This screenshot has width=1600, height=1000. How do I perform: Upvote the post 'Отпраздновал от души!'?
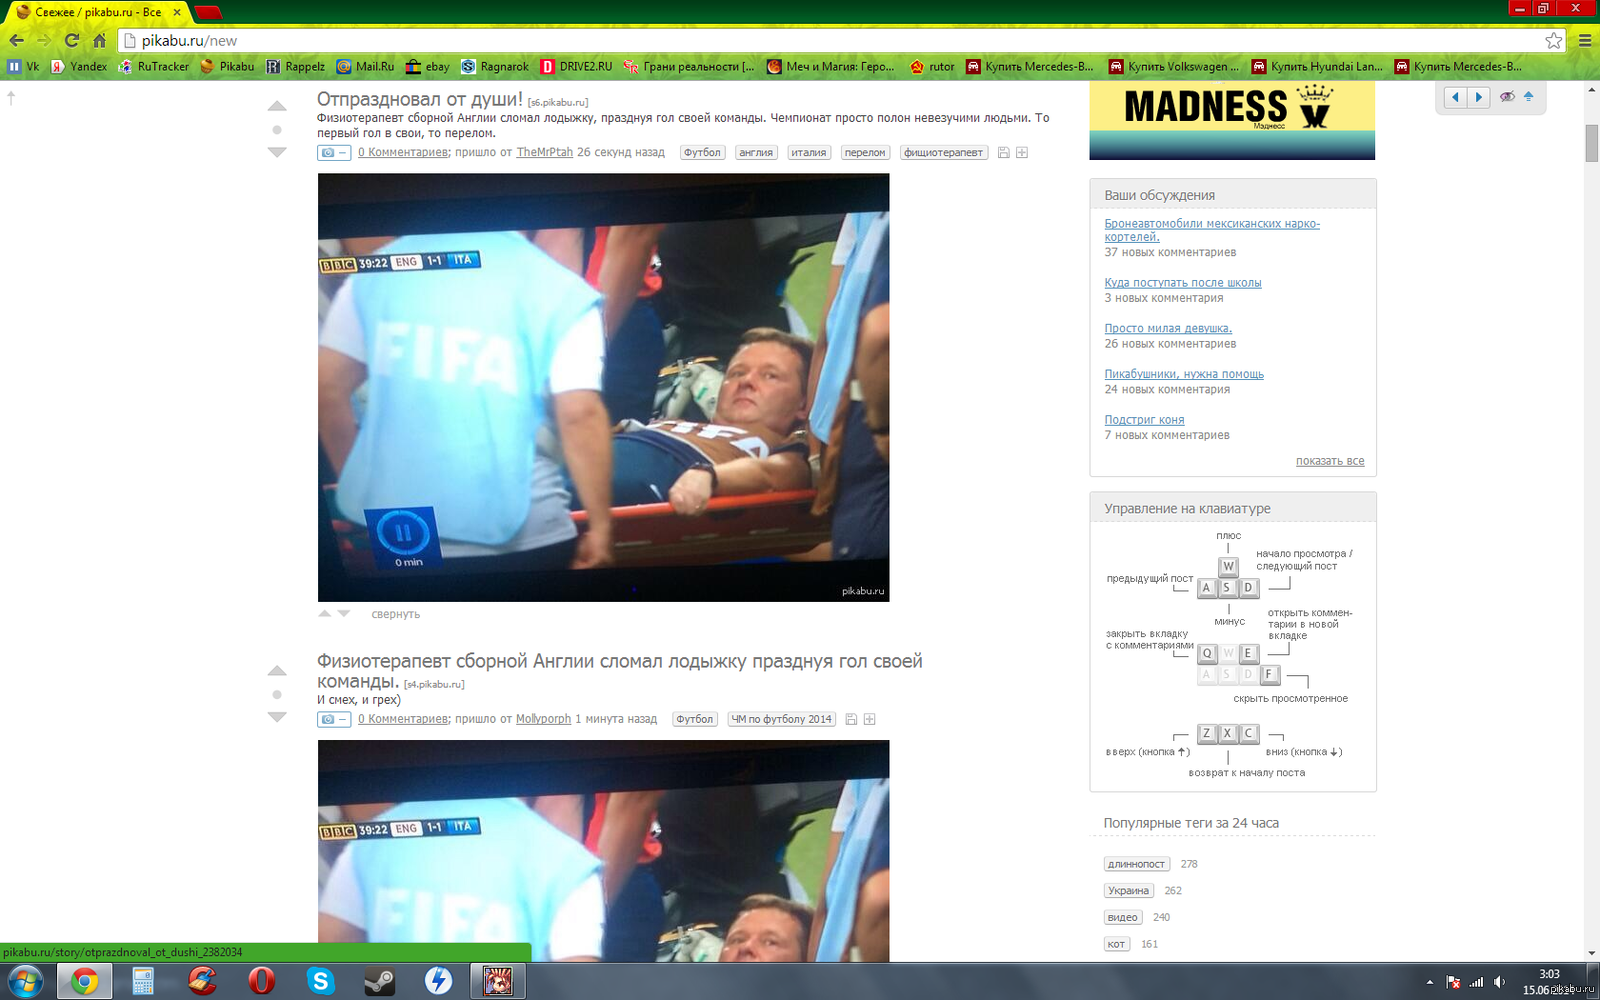(277, 106)
